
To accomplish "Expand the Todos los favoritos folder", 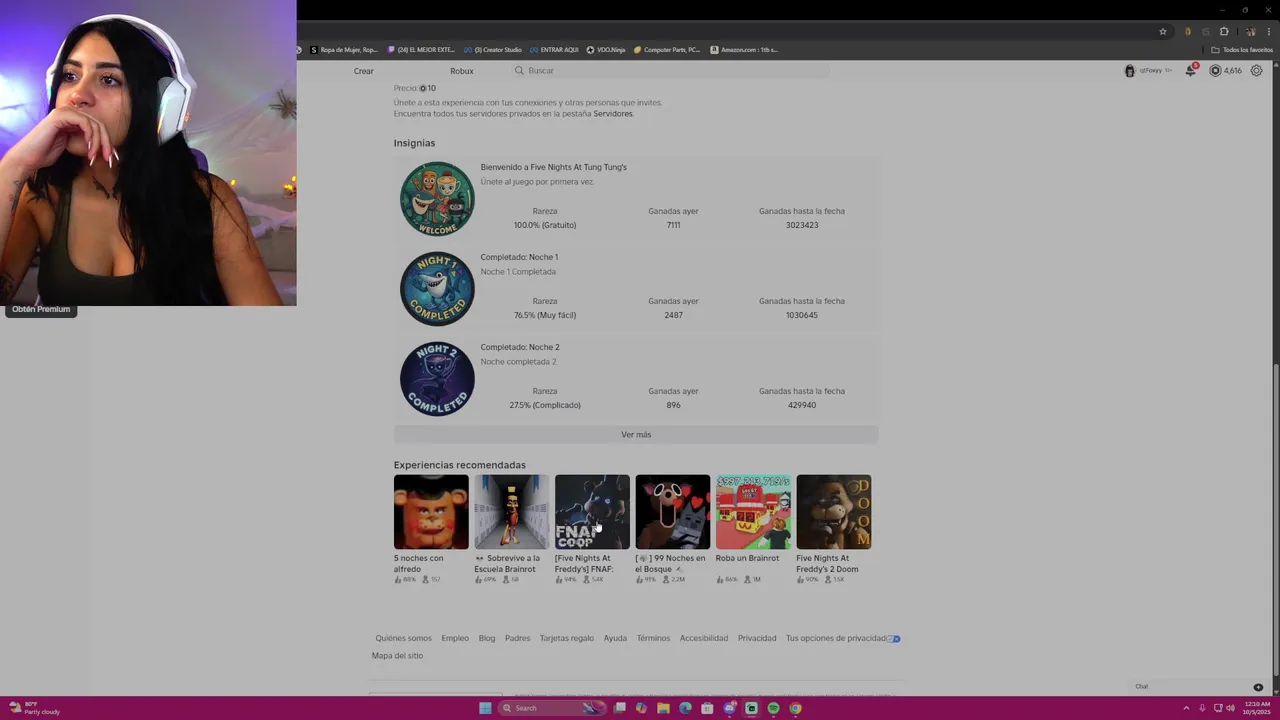I will tap(1241, 49).
